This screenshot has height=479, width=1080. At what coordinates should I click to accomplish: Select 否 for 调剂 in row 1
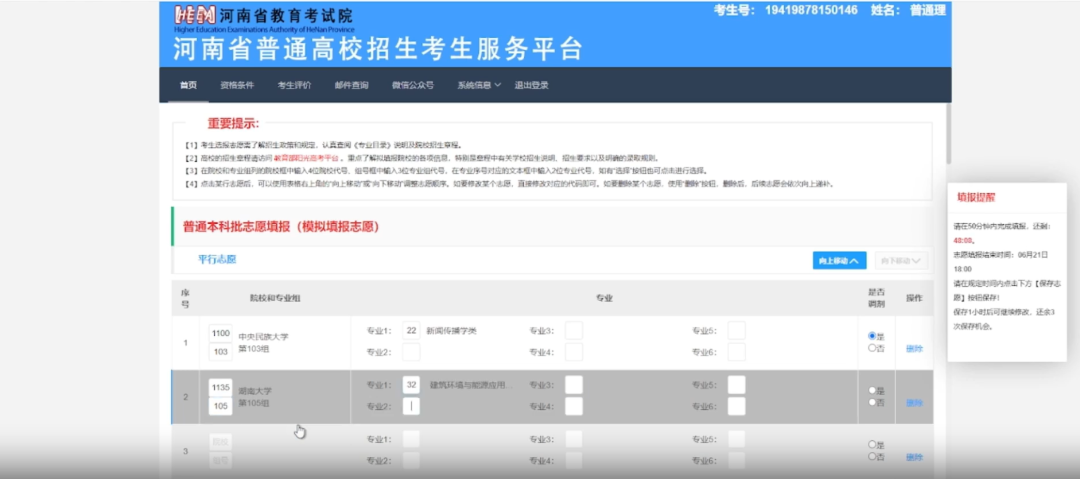(x=872, y=348)
